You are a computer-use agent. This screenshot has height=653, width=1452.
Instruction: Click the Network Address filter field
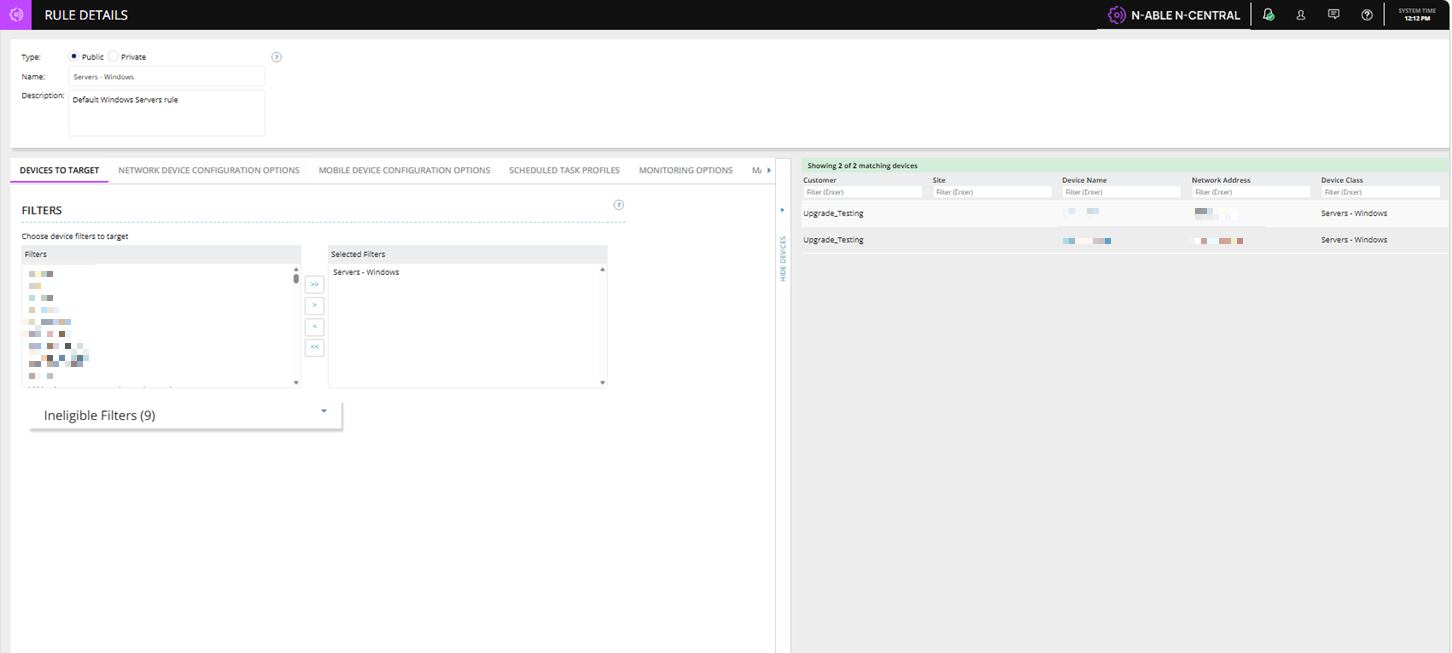pyautogui.click(x=1251, y=192)
